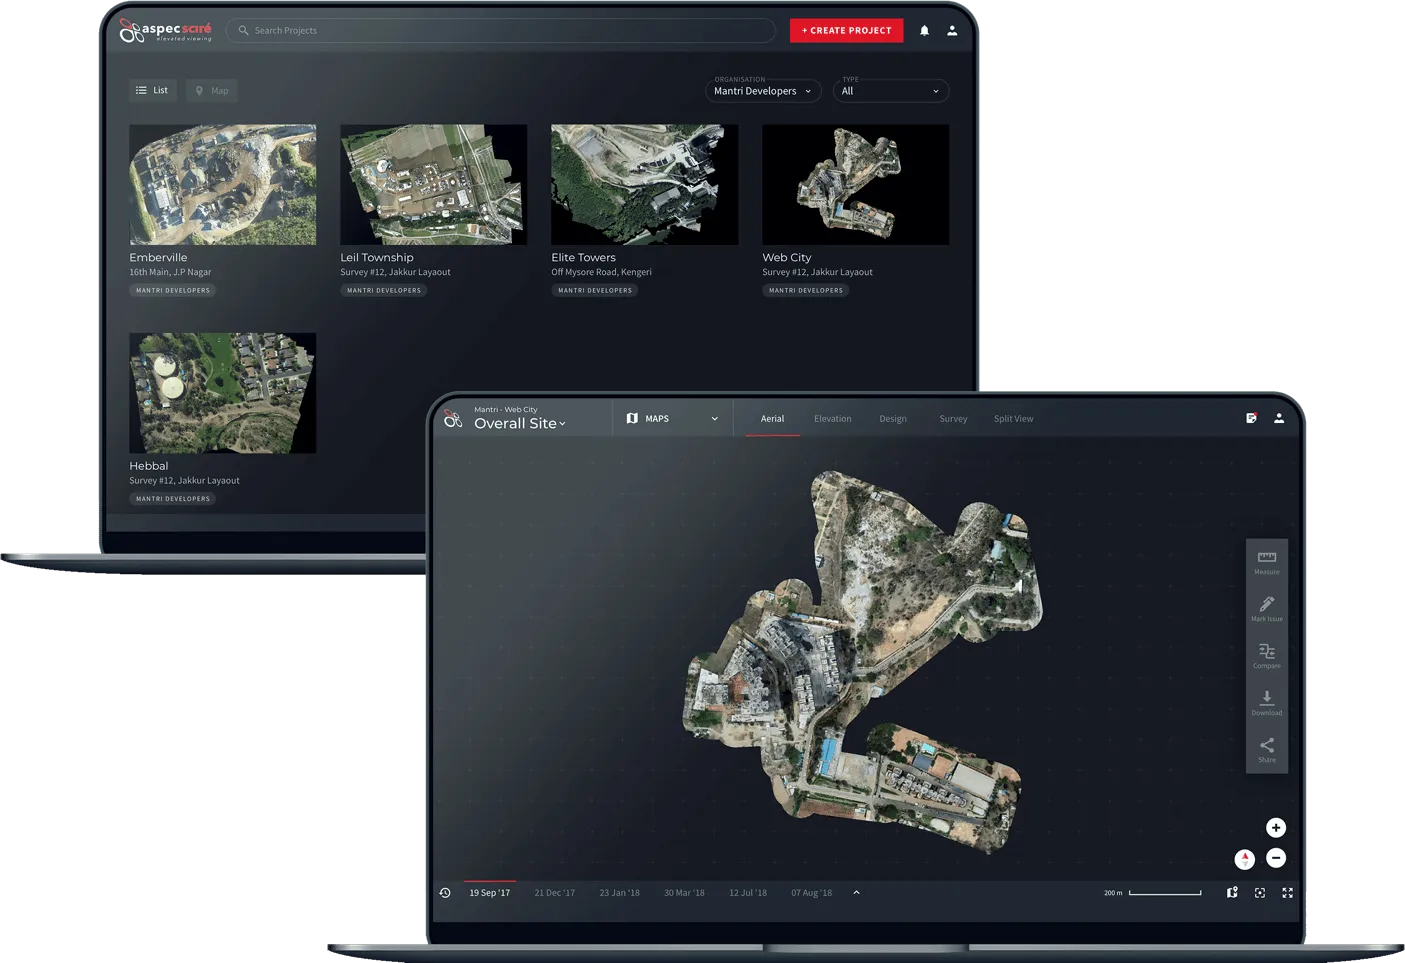Select the 30 Mar '18 timeline date

(684, 893)
